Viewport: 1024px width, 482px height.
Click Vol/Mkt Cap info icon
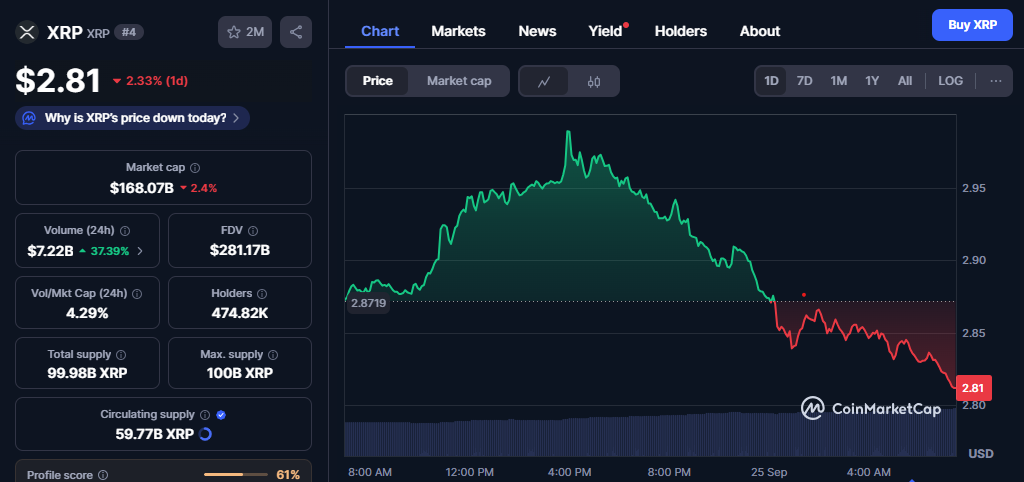tap(137, 294)
